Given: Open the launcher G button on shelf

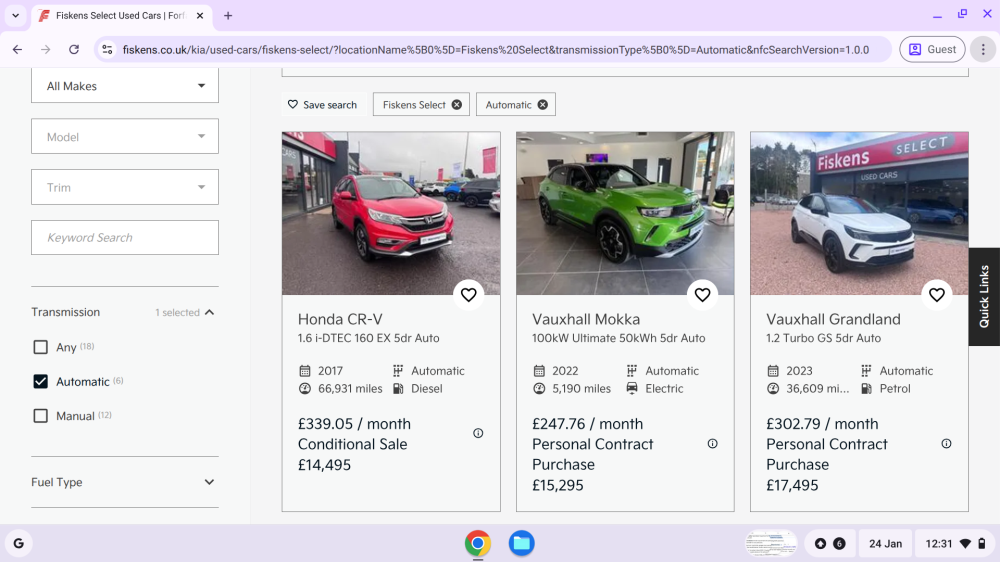Looking at the screenshot, I should [x=18, y=544].
